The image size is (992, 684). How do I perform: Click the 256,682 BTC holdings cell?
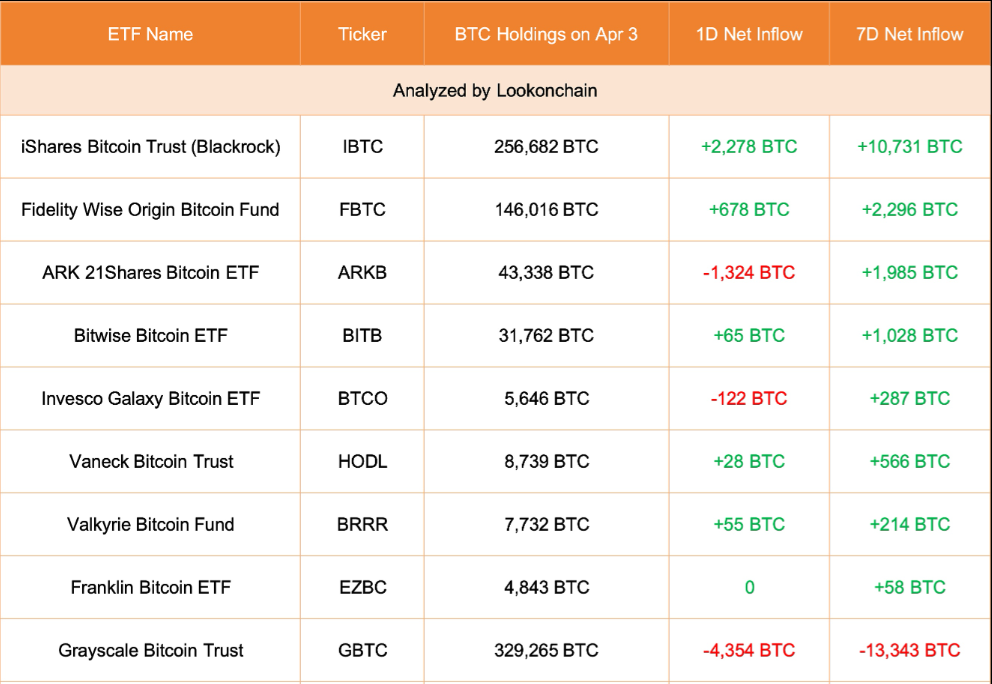click(x=546, y=147)
